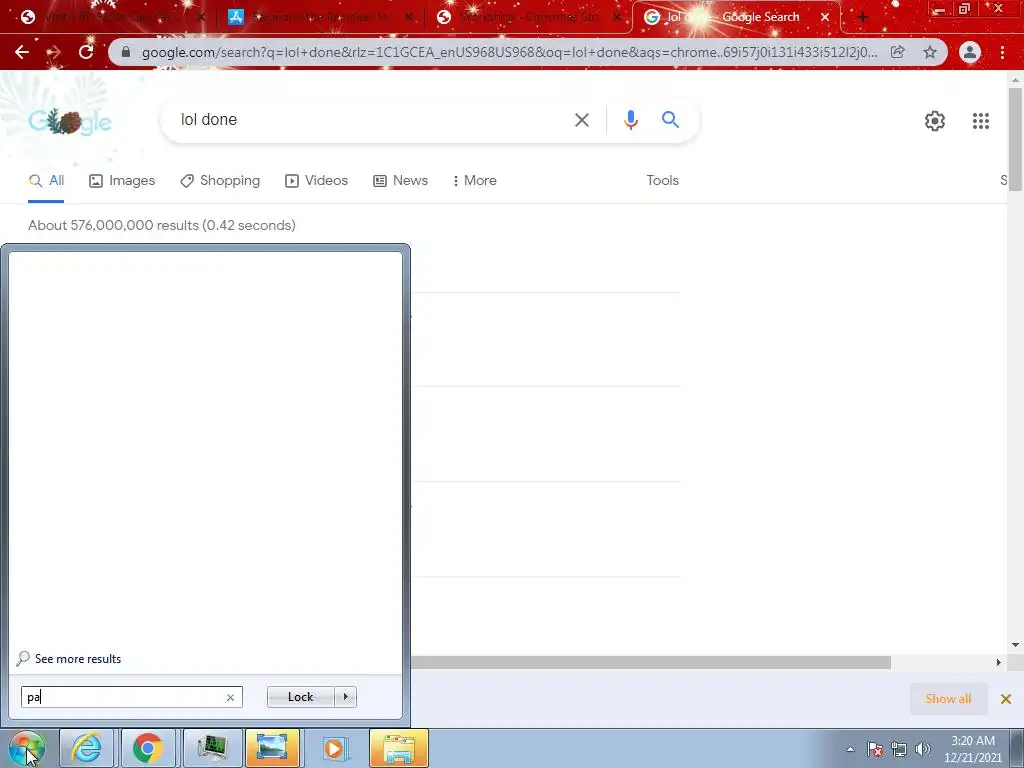Go back using the Chrome back arrow

point(22,52)
